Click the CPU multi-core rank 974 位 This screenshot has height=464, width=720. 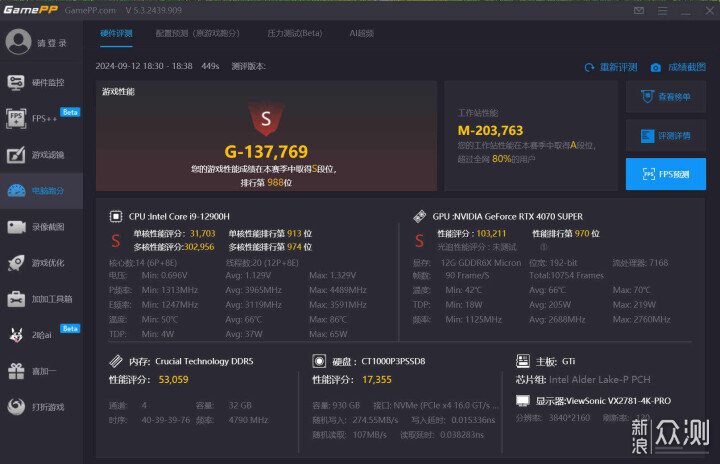click(x=299, y=247)
